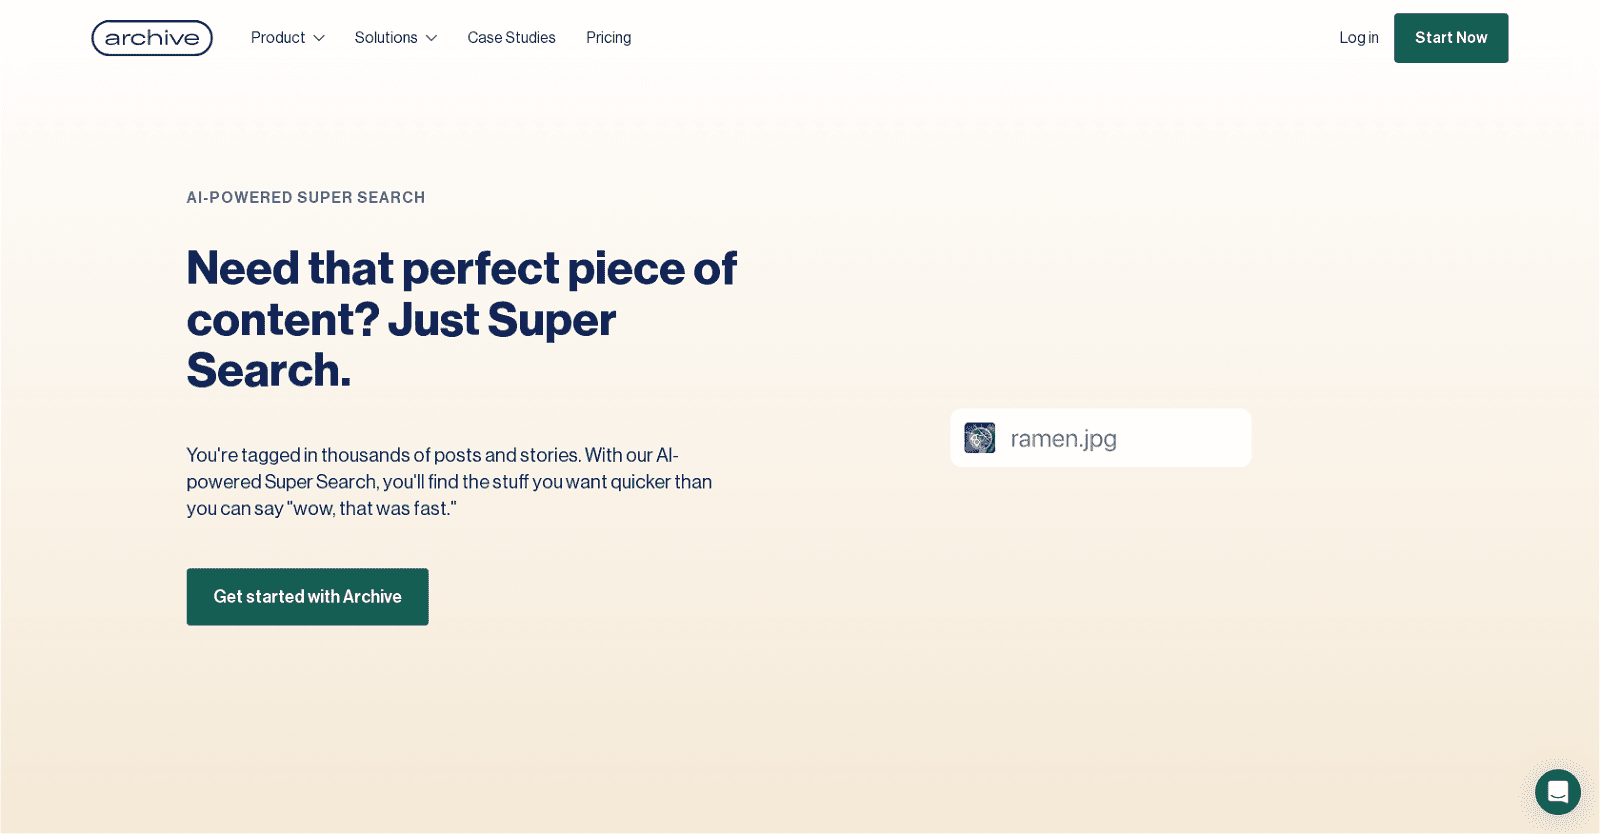Image resolution: width=1600 pixels, height=834 pixels.
Task: Expand the Solutions dropdown chevron
Action: [x=431, y=38]
